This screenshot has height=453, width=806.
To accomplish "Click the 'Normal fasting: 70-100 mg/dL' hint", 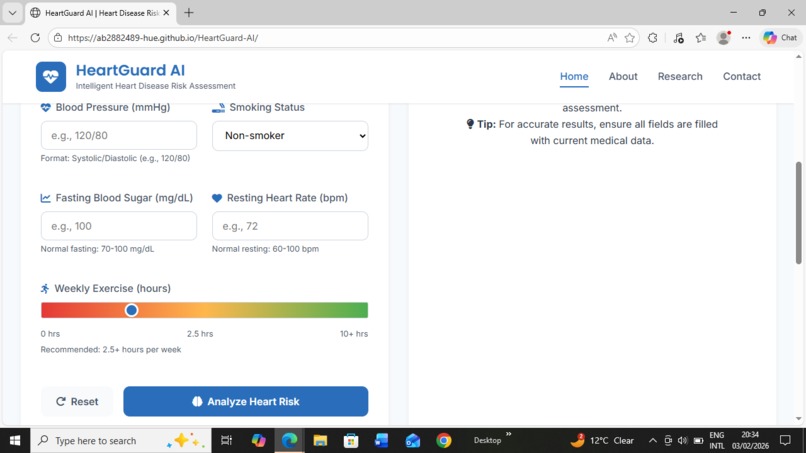I will [97, 249].
